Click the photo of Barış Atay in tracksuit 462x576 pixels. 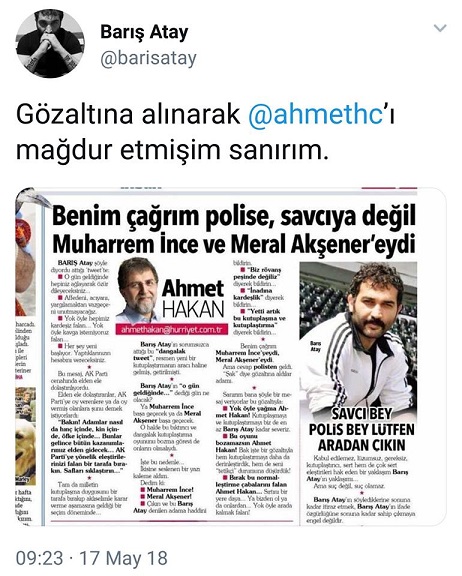(358, 335)
